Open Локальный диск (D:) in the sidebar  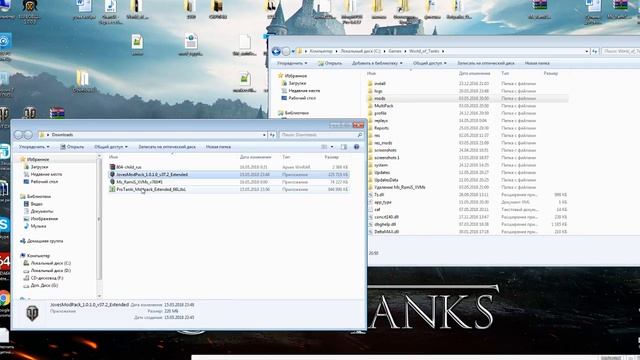(x=51, y=270)
